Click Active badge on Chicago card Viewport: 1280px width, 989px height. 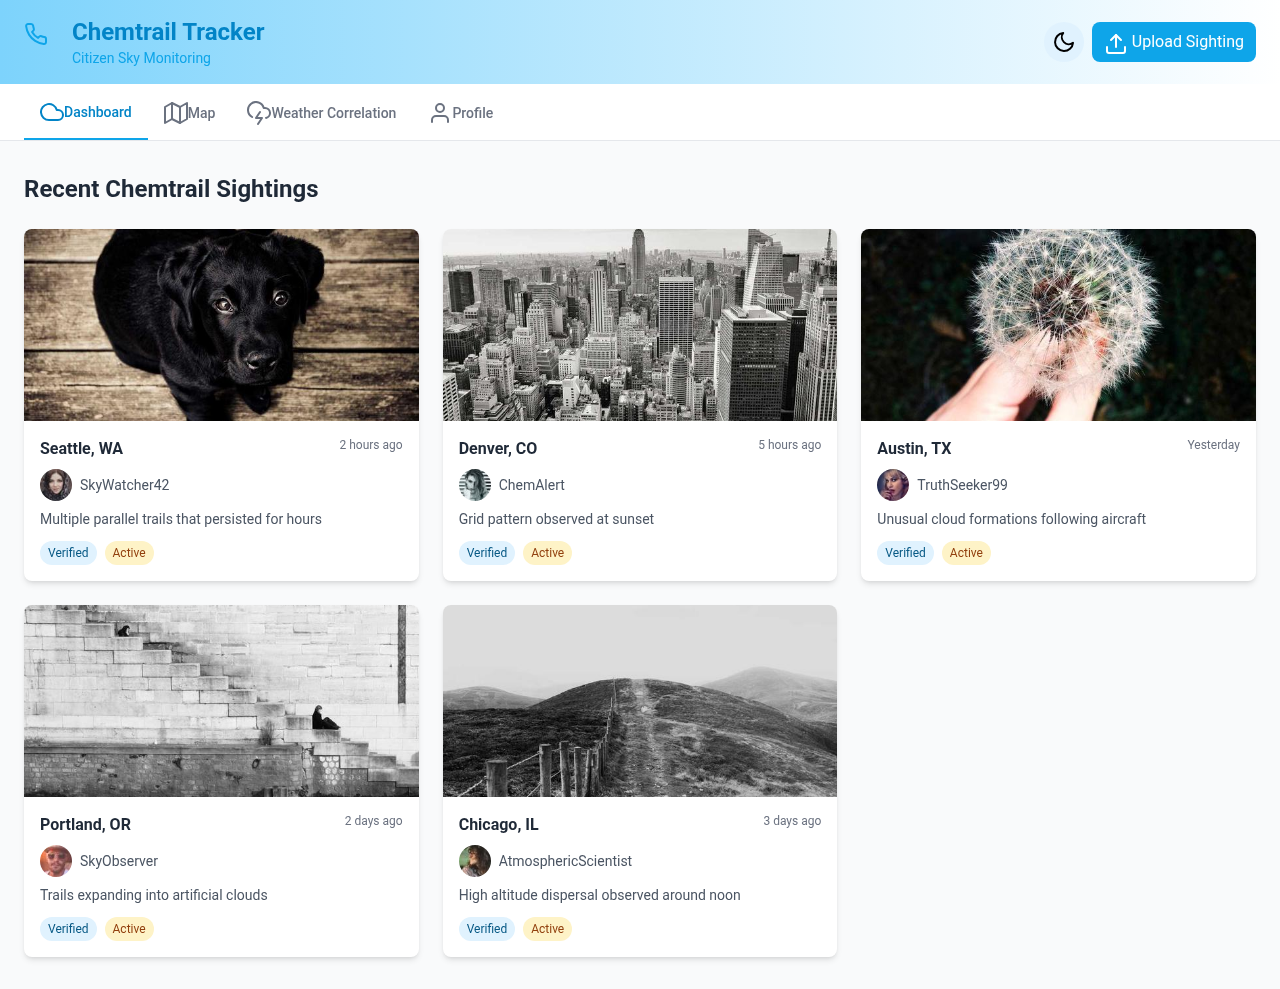click(547, 929)
